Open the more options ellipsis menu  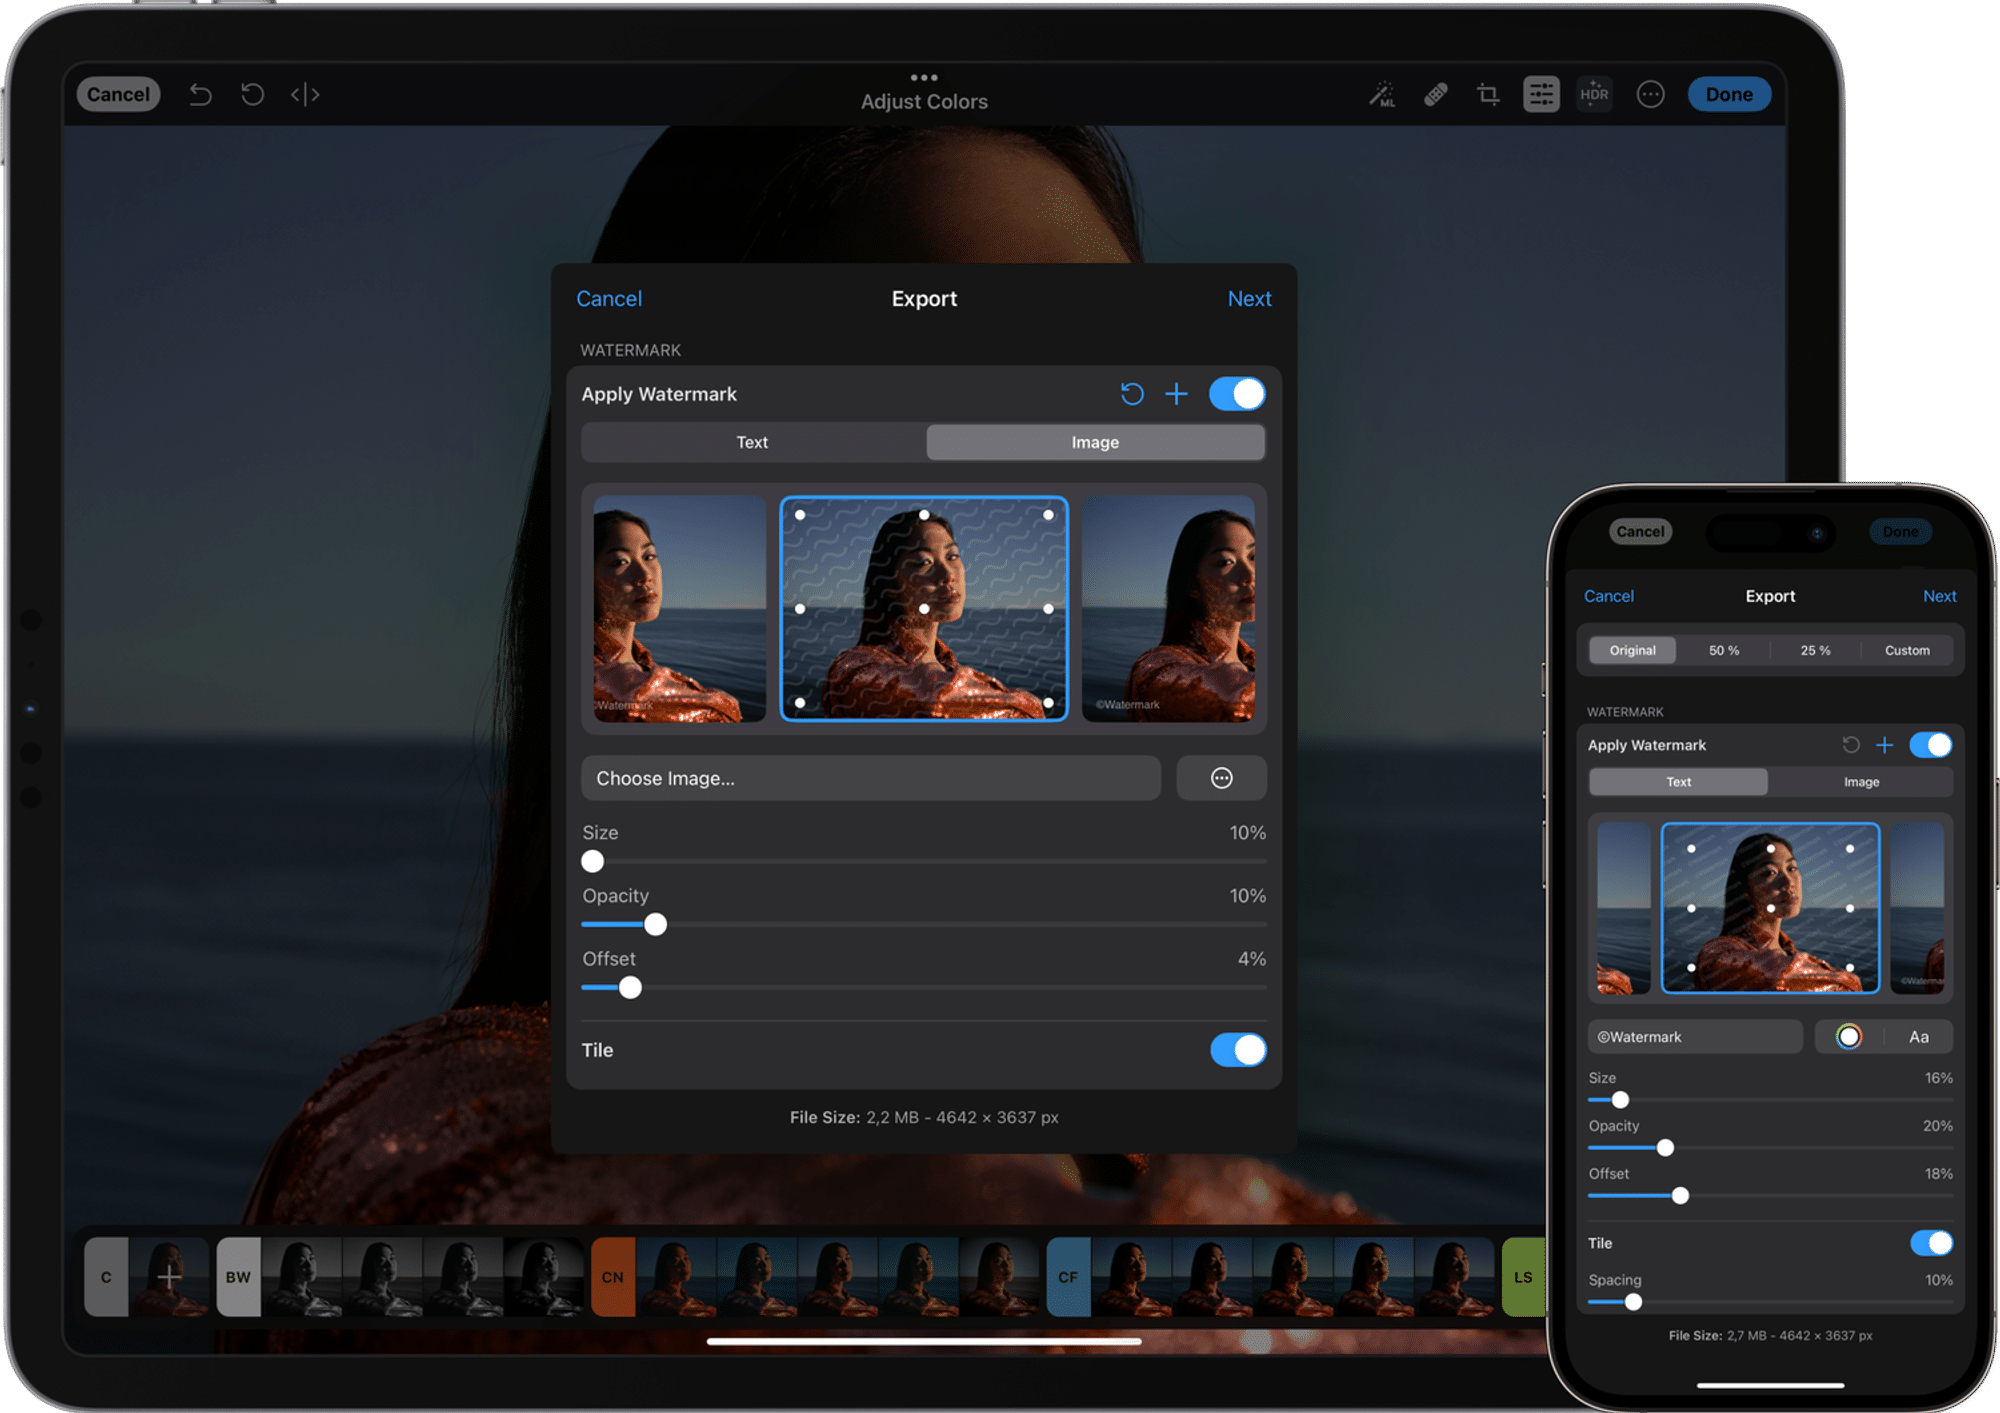[1650, 94]
